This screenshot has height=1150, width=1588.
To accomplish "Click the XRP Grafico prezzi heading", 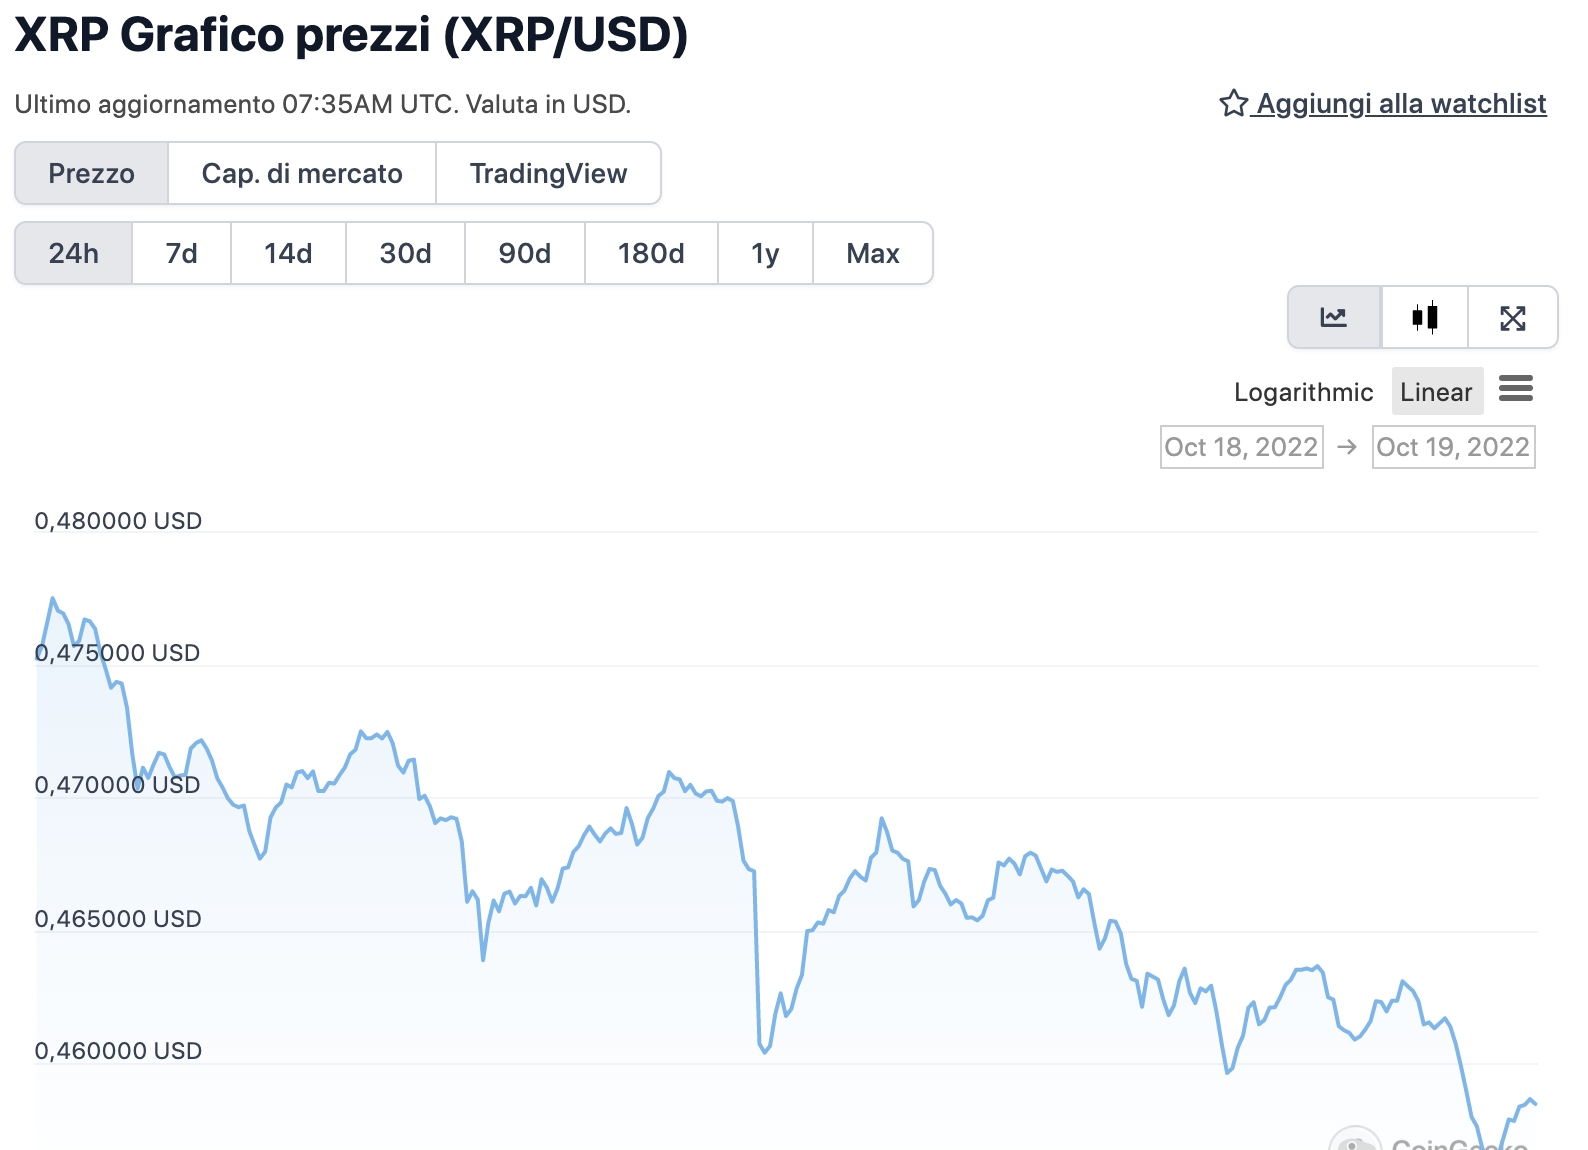I will (x=352, y=35).
